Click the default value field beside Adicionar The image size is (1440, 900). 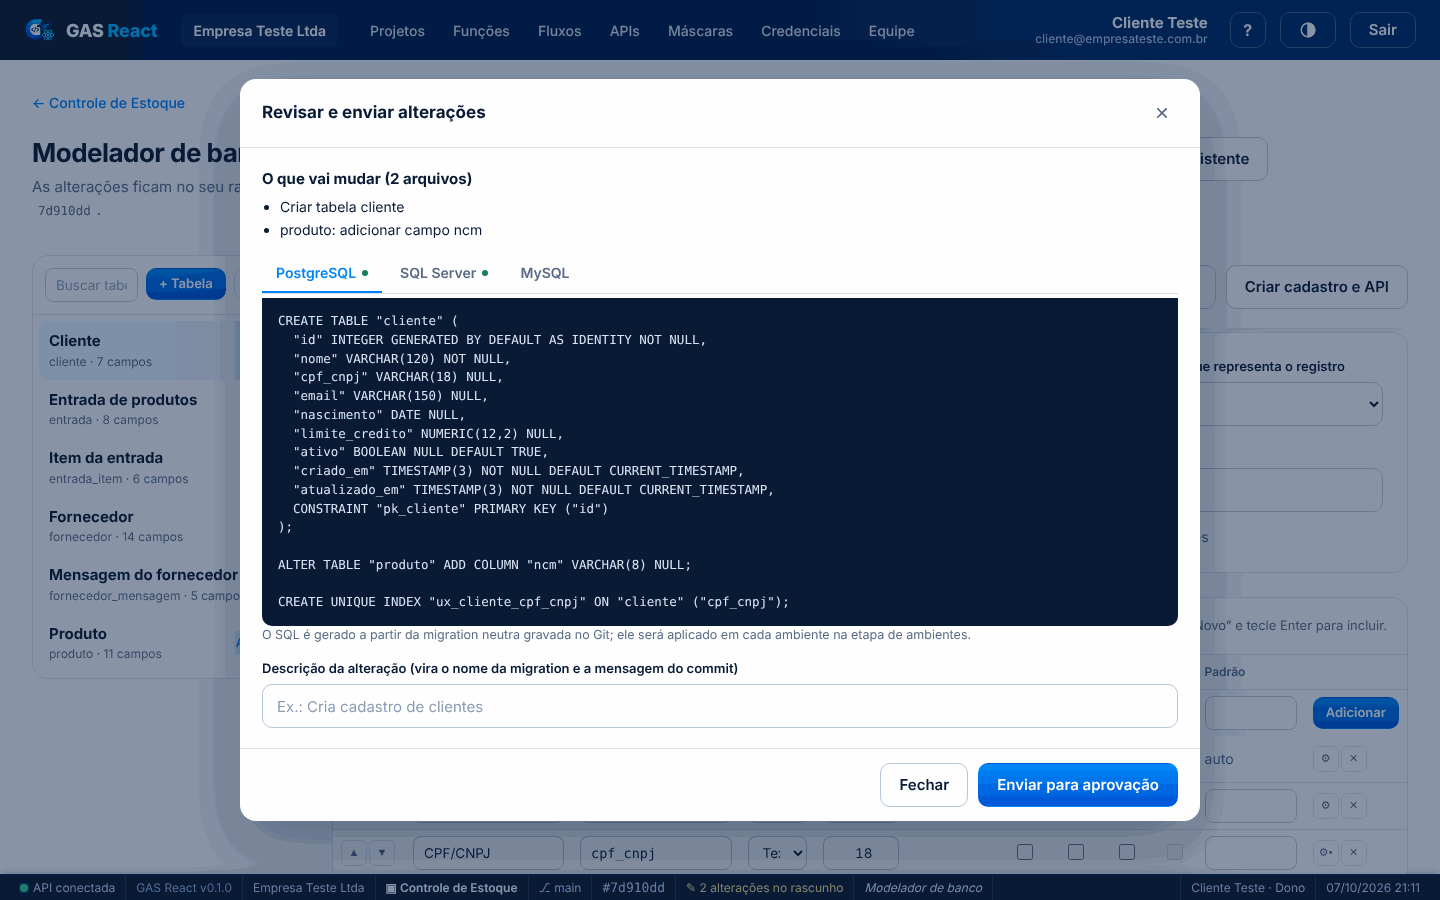point(1251,713)
